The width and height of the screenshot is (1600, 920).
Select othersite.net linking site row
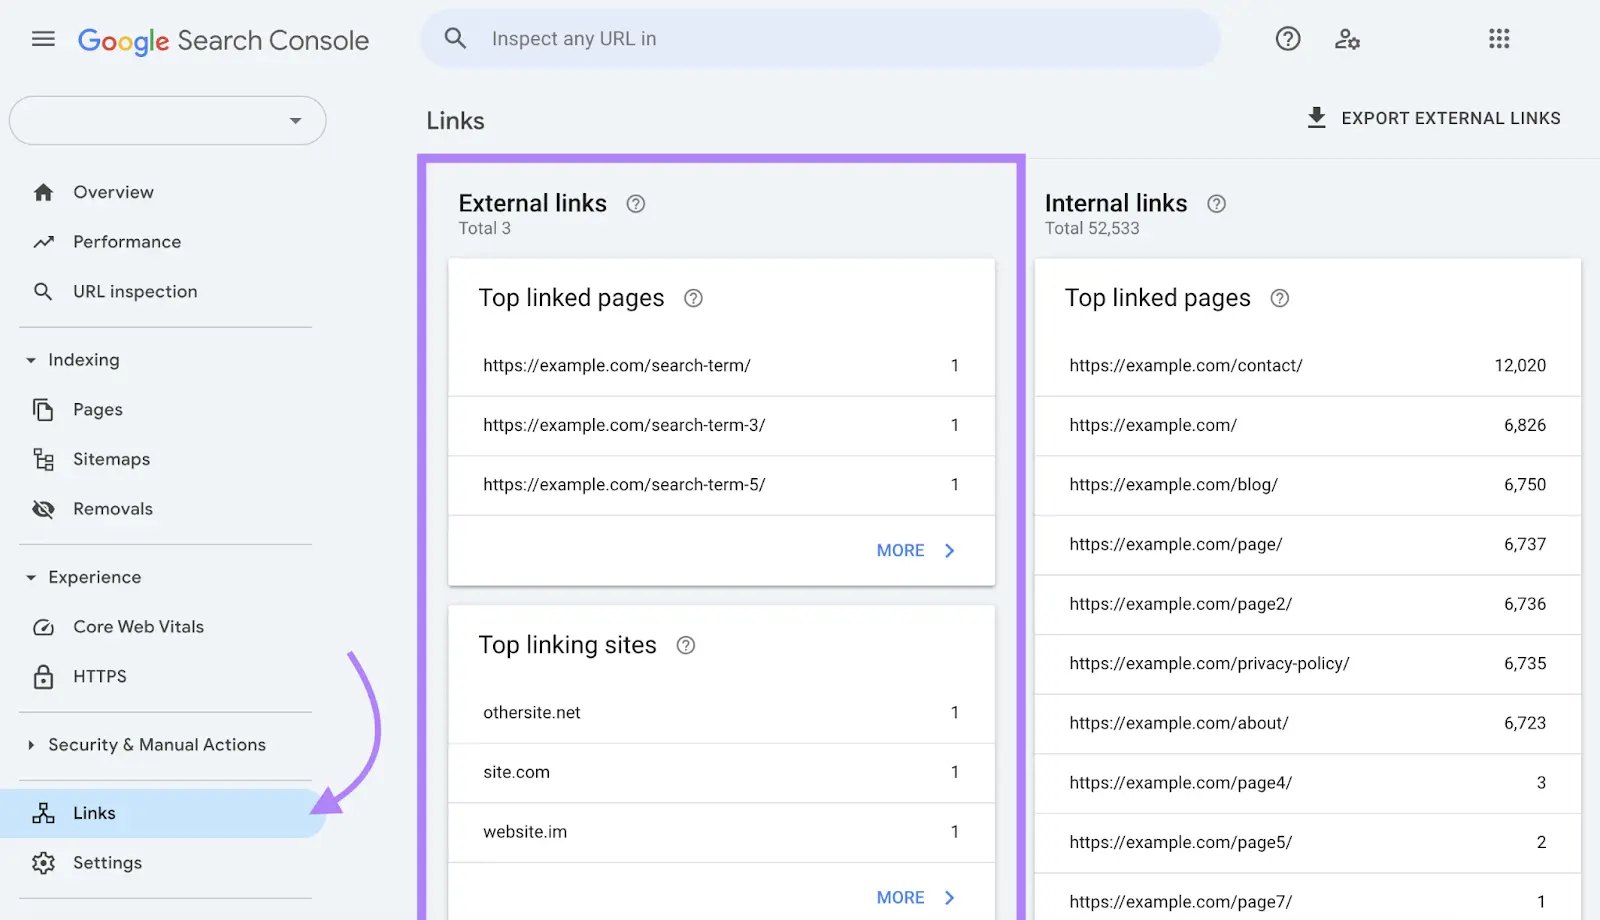point(721,713)
